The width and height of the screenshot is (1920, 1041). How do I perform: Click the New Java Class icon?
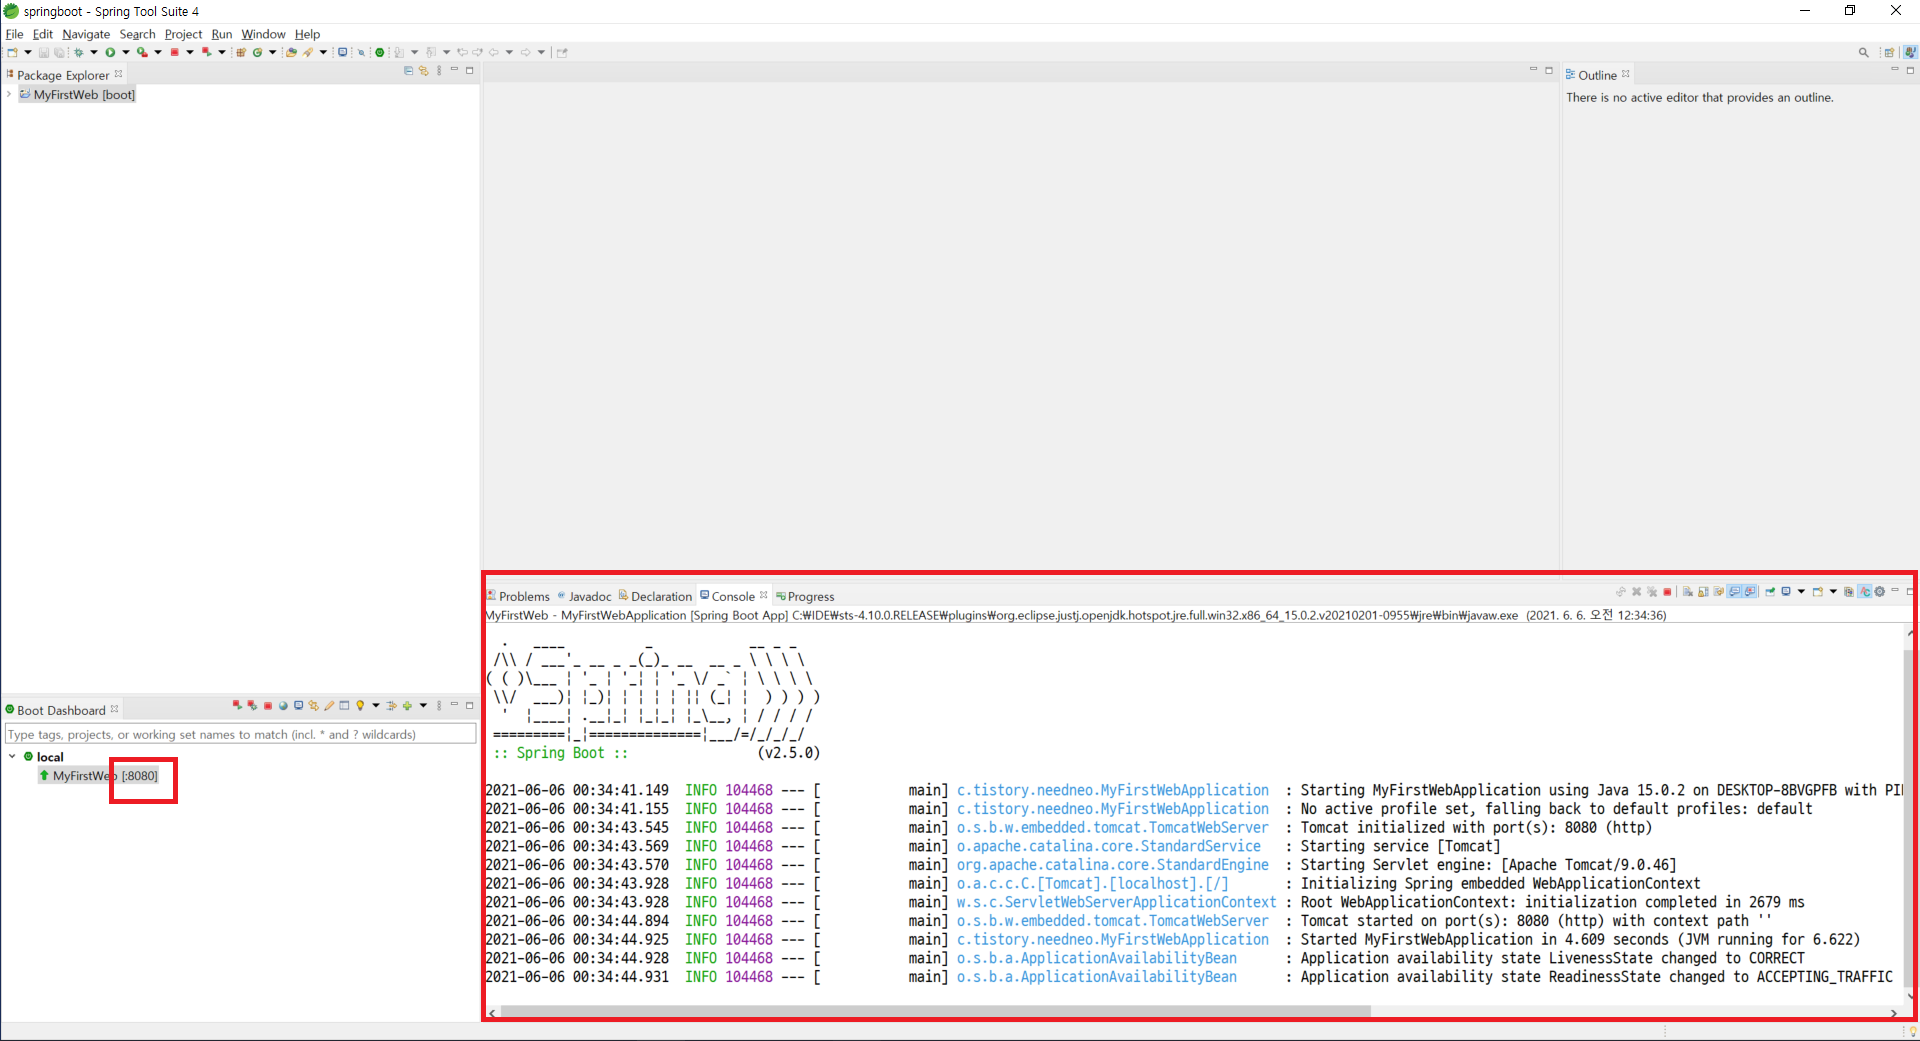pos(257,52)
